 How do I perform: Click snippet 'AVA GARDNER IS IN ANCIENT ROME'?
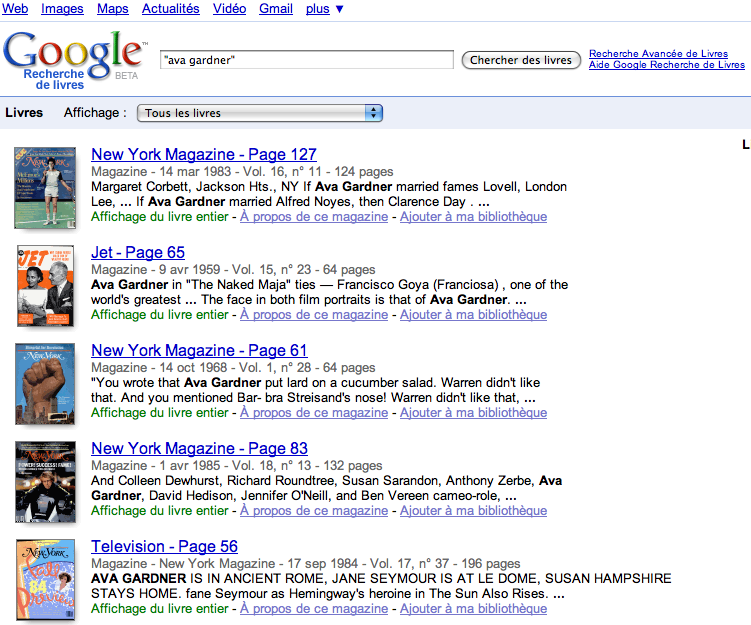pos(381,586)
